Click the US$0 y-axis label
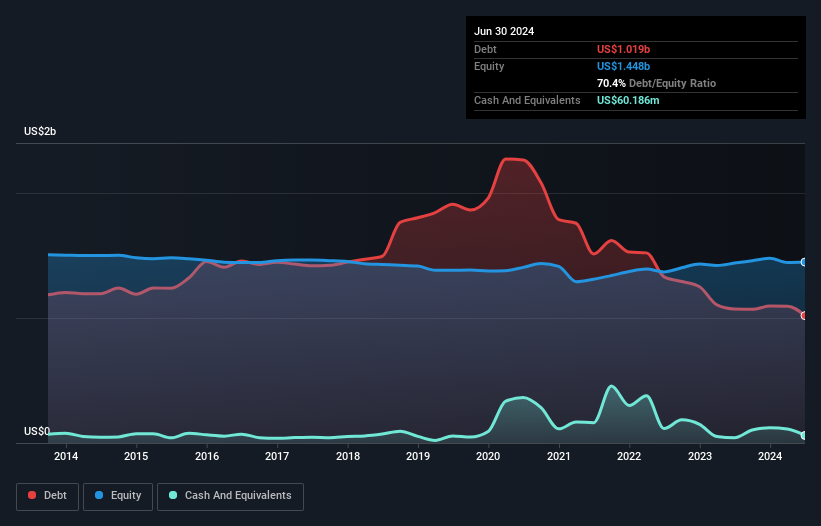The width and height of the screenshot is (821, 526). click(x=37, y=431)
